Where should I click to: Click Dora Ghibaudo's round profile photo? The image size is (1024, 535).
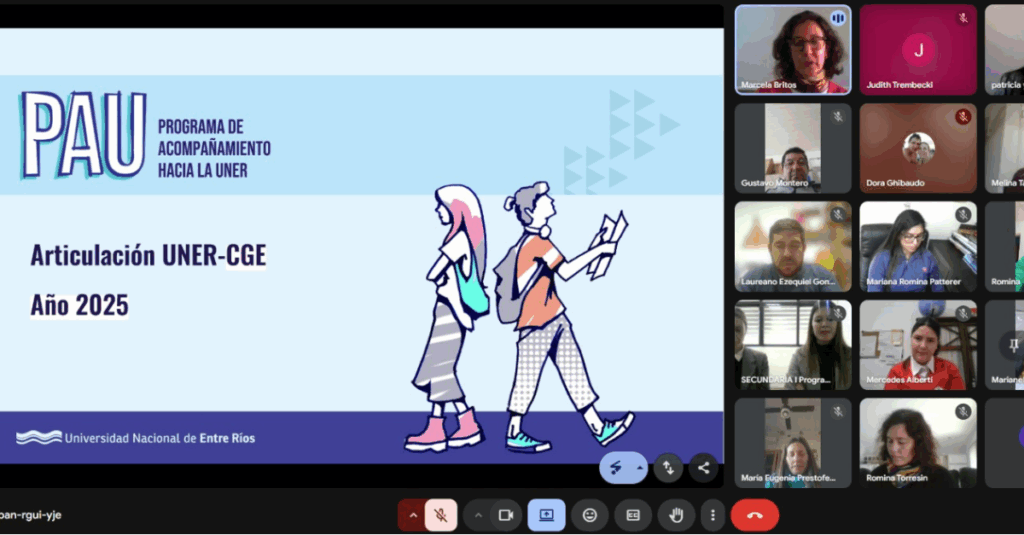click(x=918, y=148)
